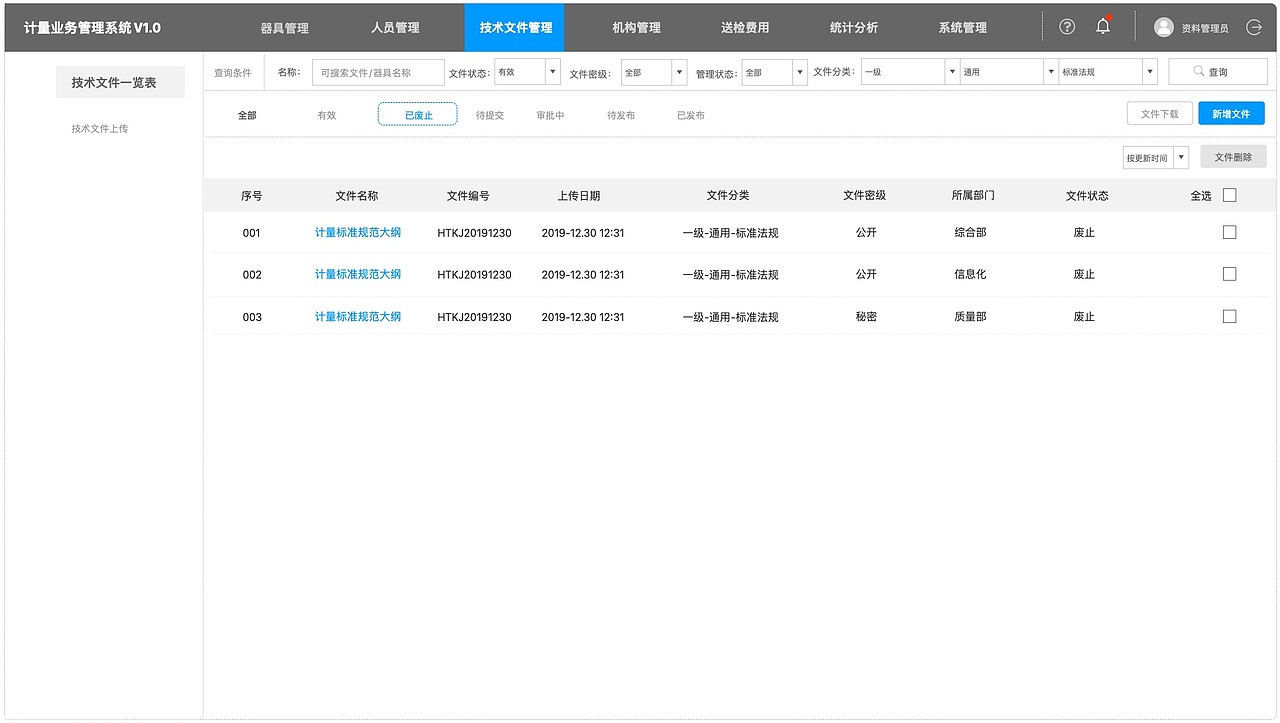Focus the 名称 search input field

click(378, 72)
